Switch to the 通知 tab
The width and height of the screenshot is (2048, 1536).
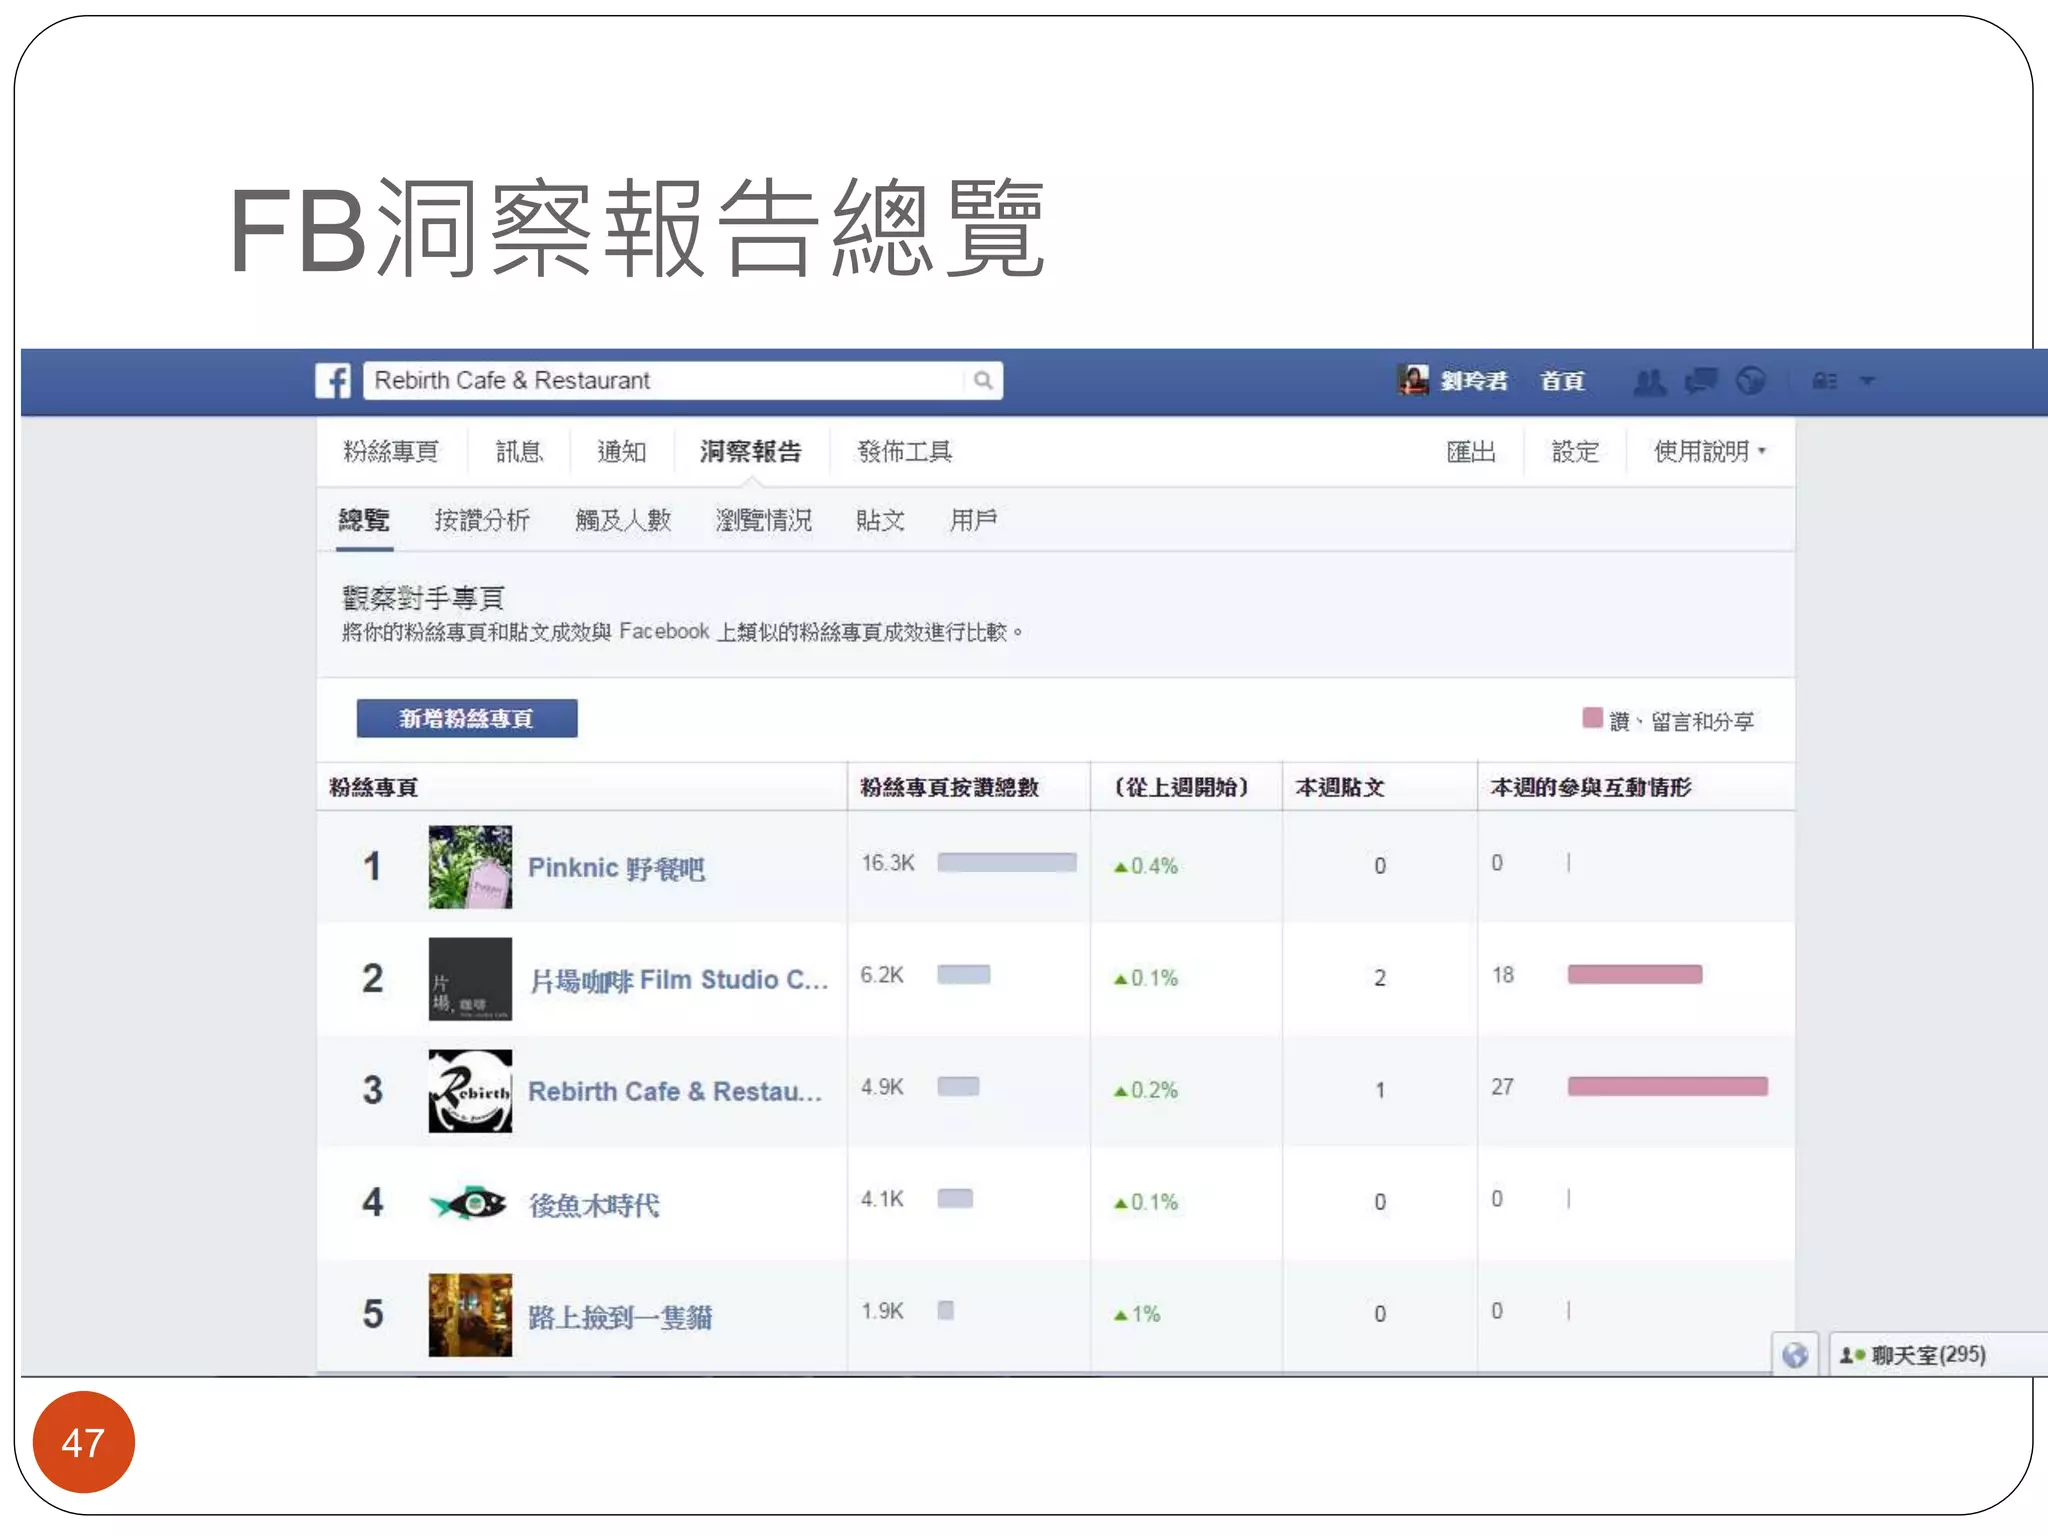(x=622, y=452)
